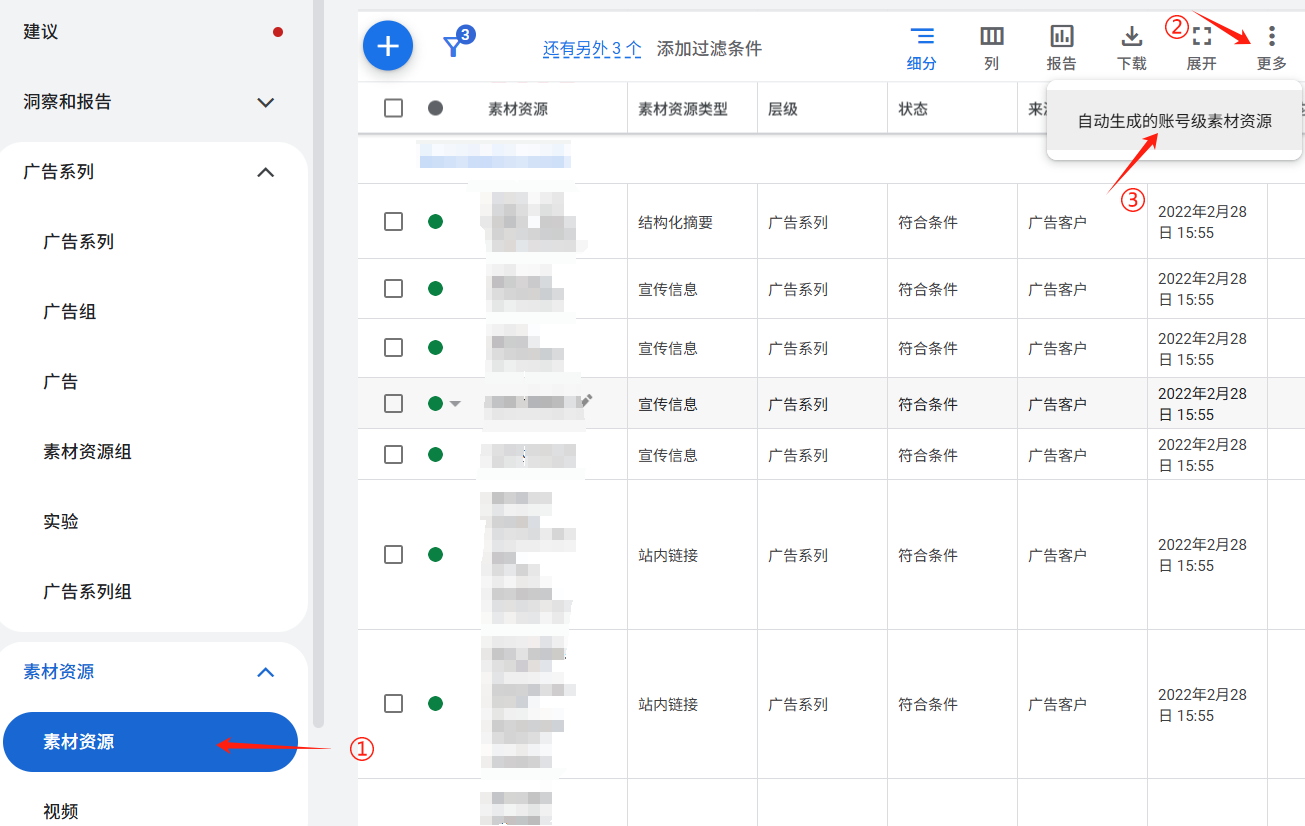Open the filter funnel icon
This screenshot has width=1305, height=826.
(454, 46)
